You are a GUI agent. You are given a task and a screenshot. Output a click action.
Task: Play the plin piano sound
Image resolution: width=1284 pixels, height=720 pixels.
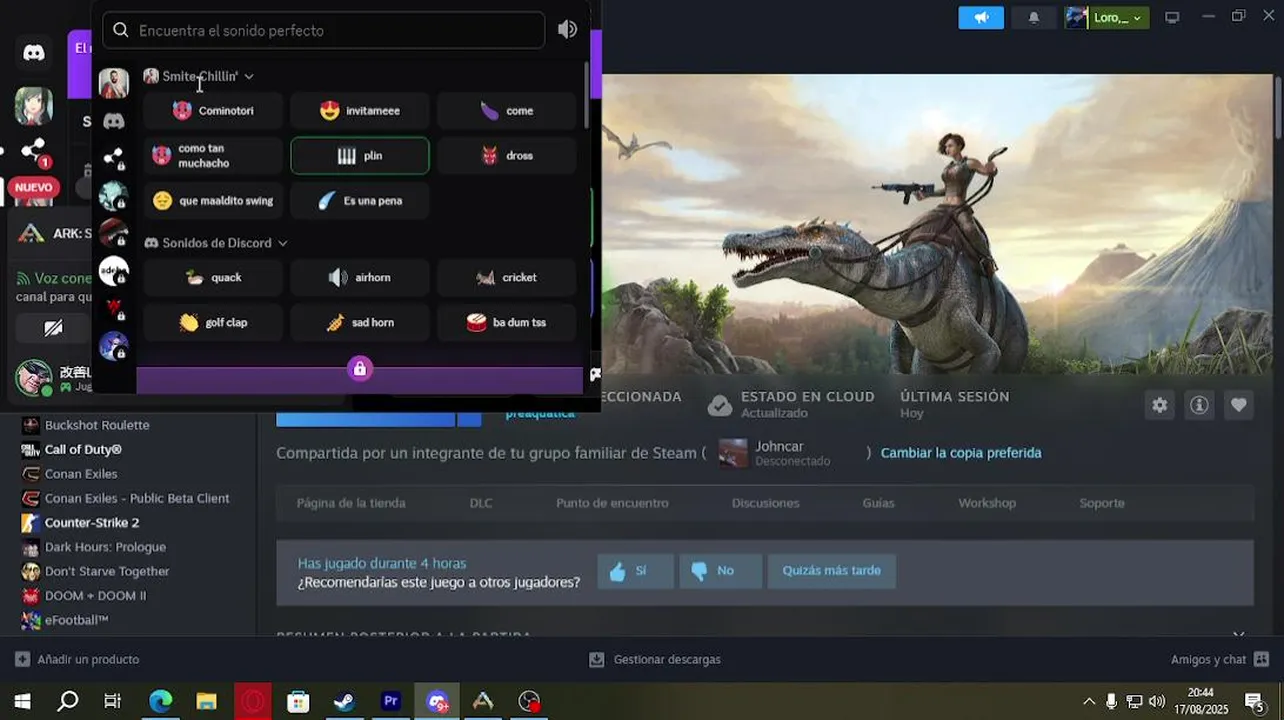tap(360, 156)
